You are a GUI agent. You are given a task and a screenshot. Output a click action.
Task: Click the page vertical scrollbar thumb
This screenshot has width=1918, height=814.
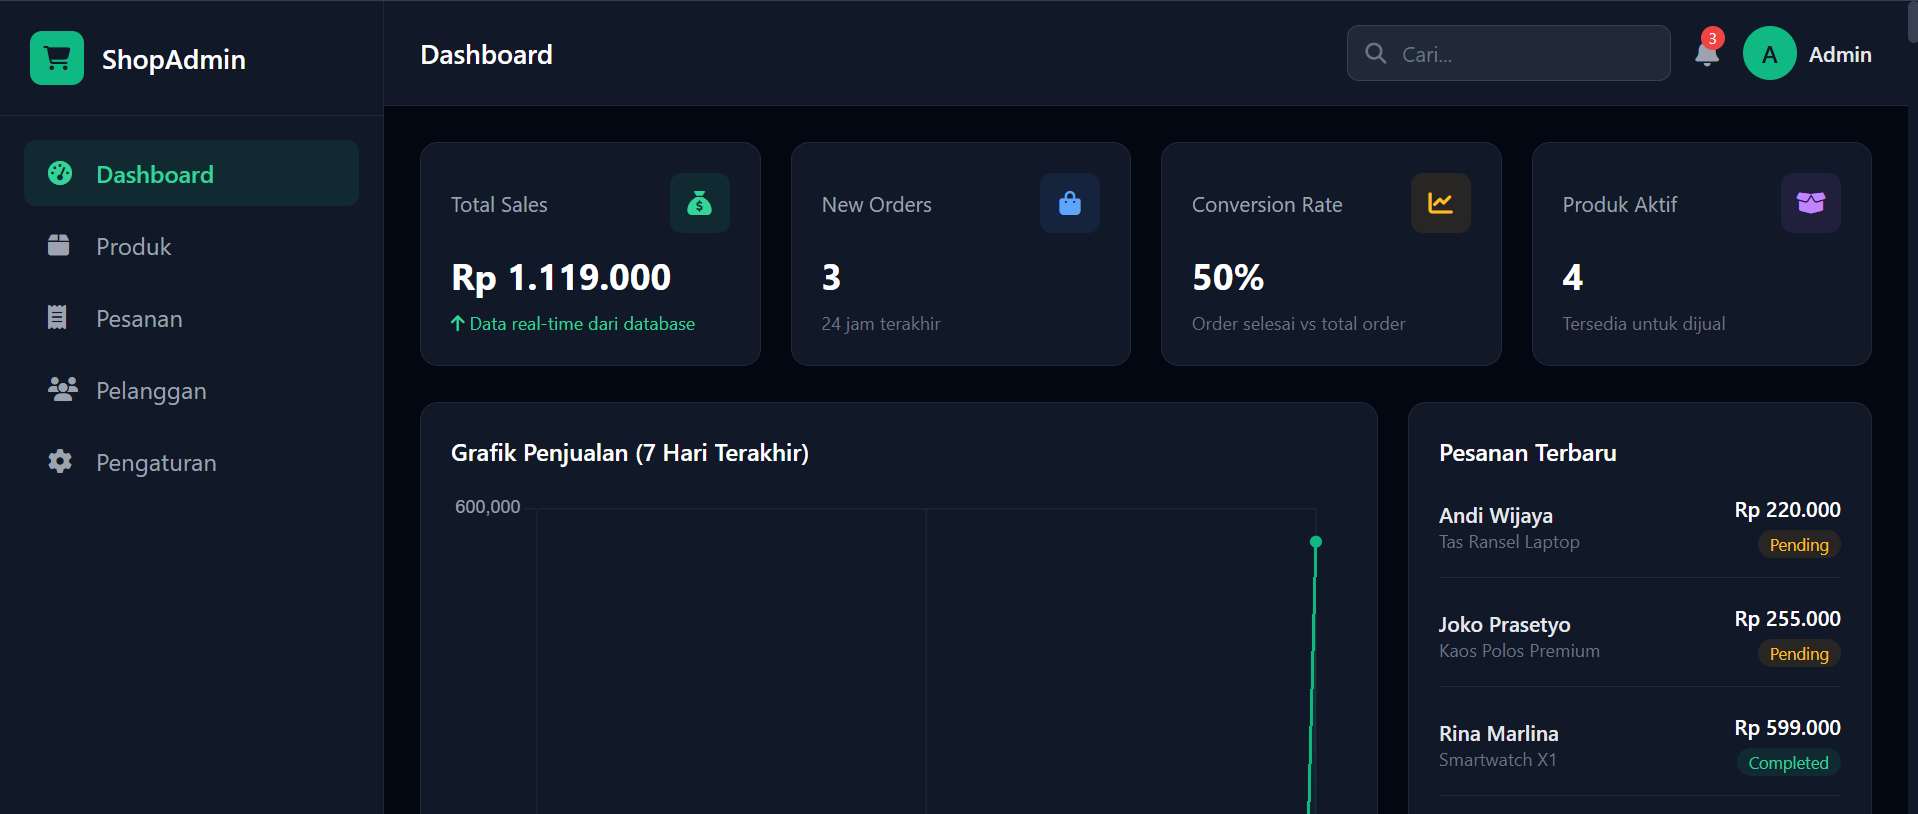1912,22
